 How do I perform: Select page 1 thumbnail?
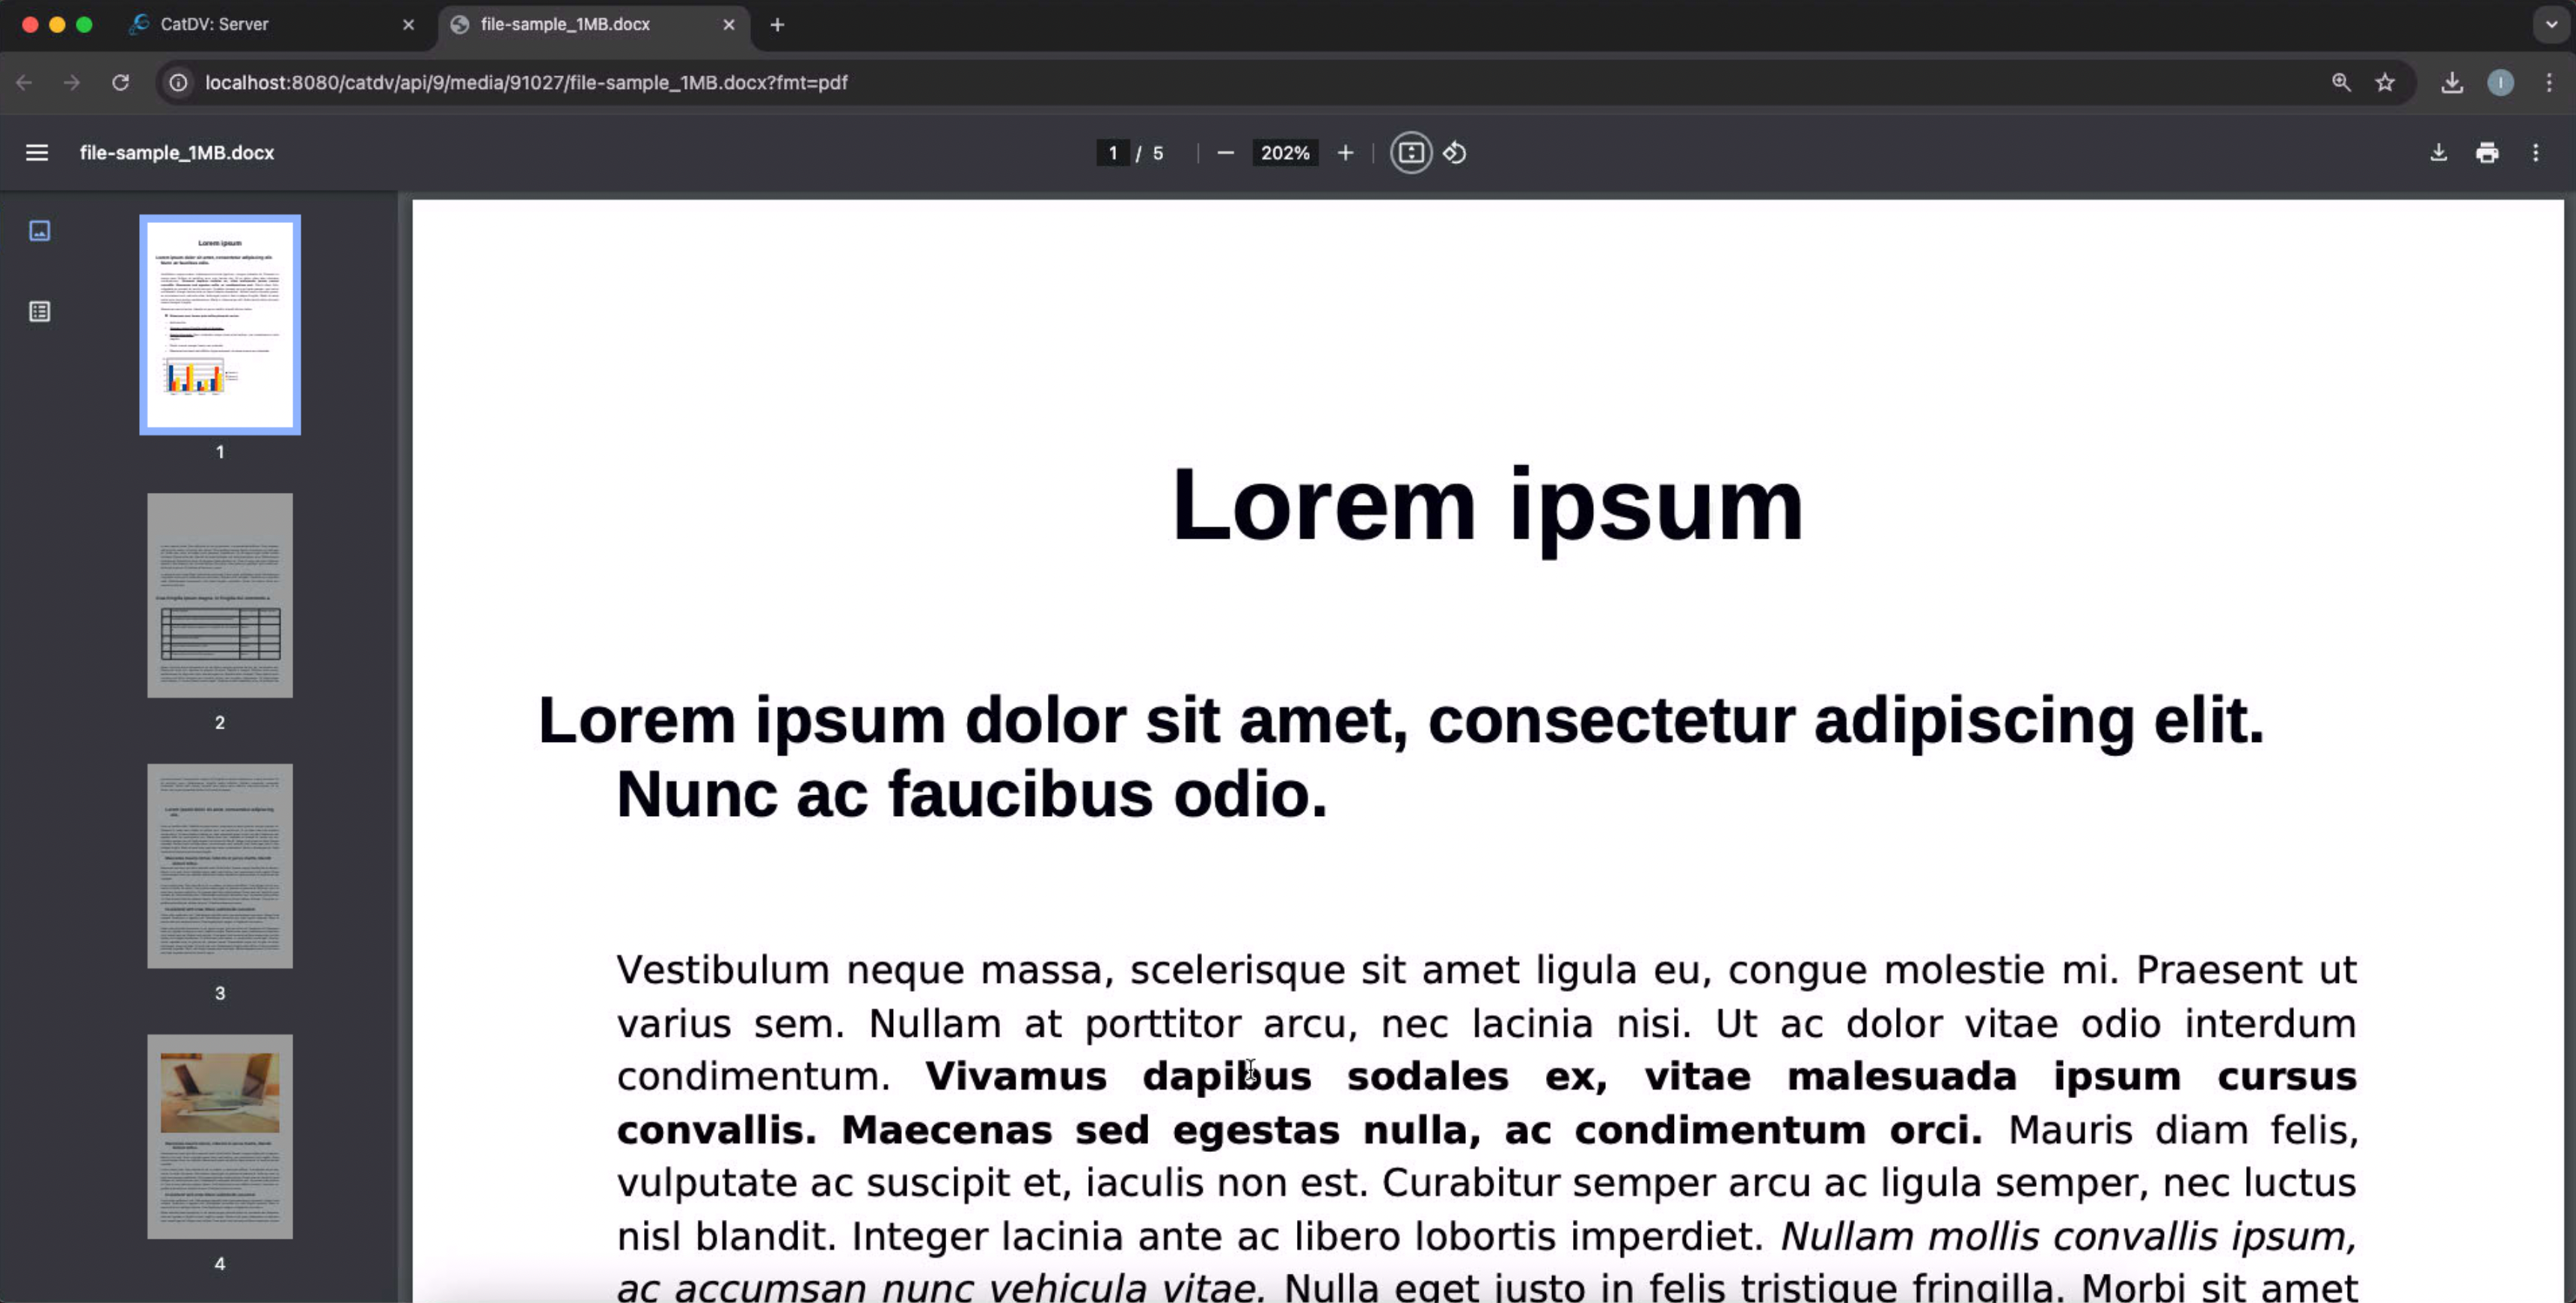pyautogui.click(x=220, y=325)
